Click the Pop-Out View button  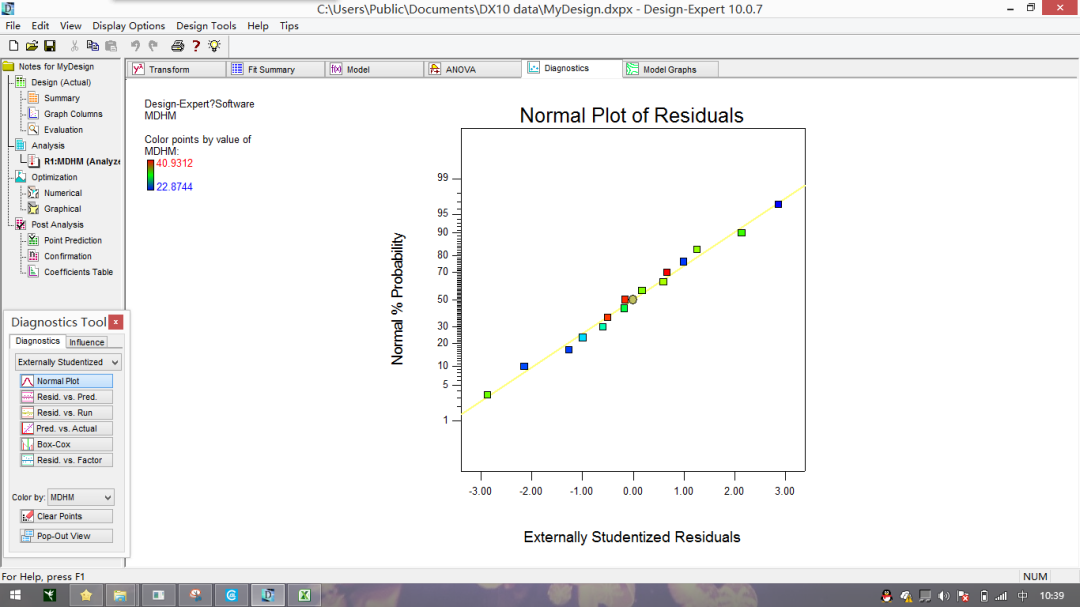(66, 536)
